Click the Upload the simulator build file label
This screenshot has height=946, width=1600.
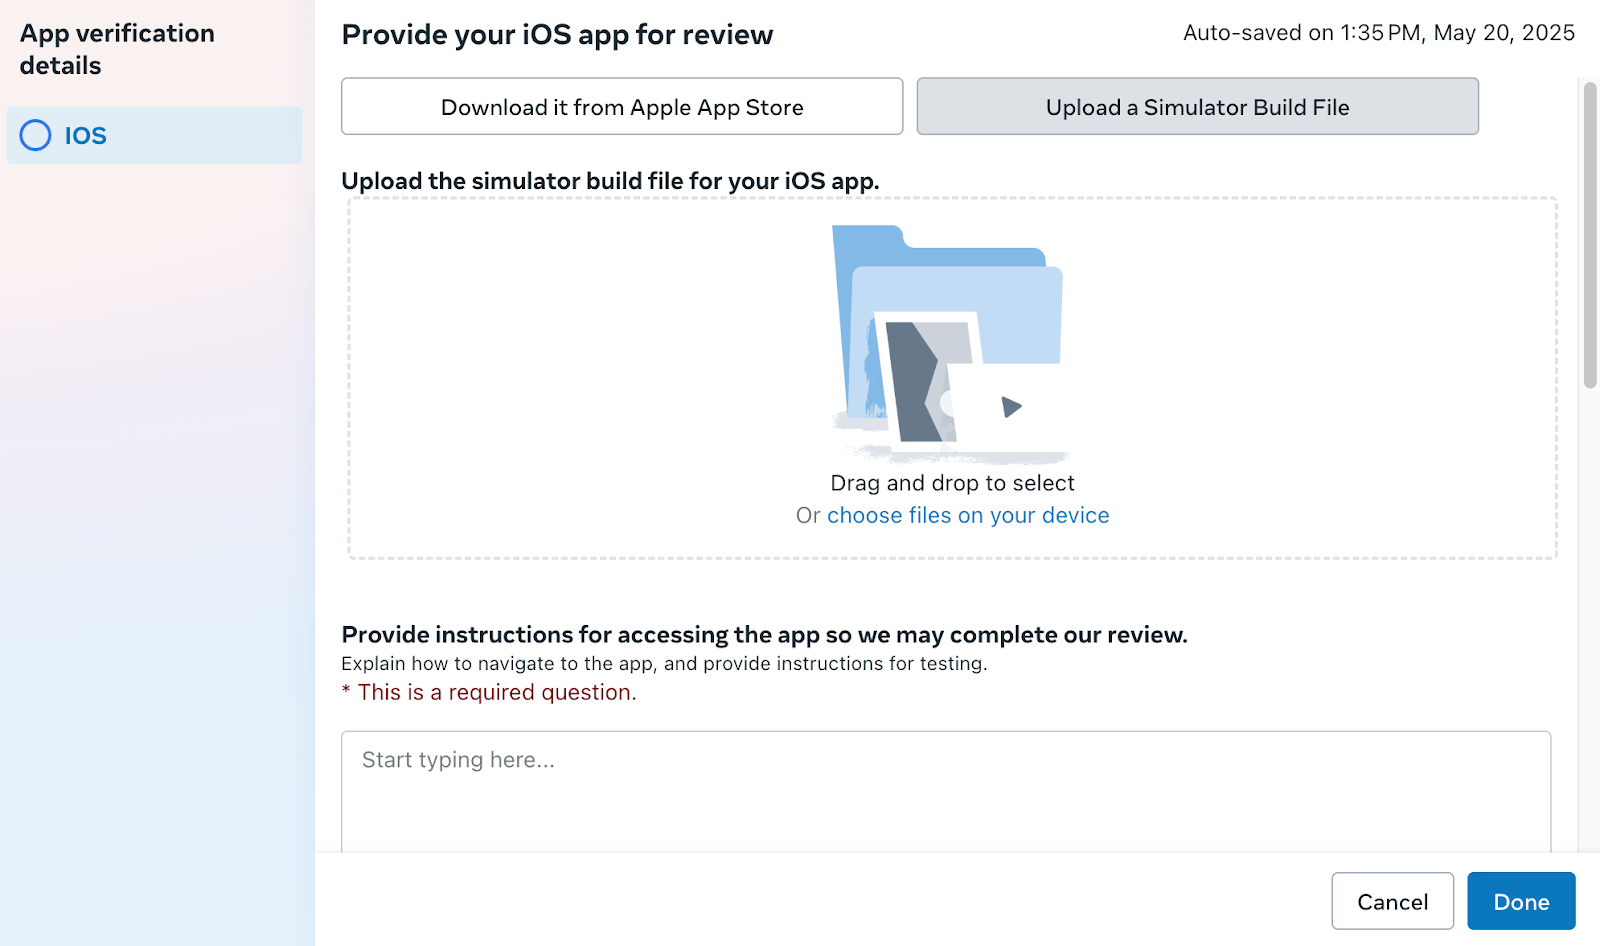610,181
